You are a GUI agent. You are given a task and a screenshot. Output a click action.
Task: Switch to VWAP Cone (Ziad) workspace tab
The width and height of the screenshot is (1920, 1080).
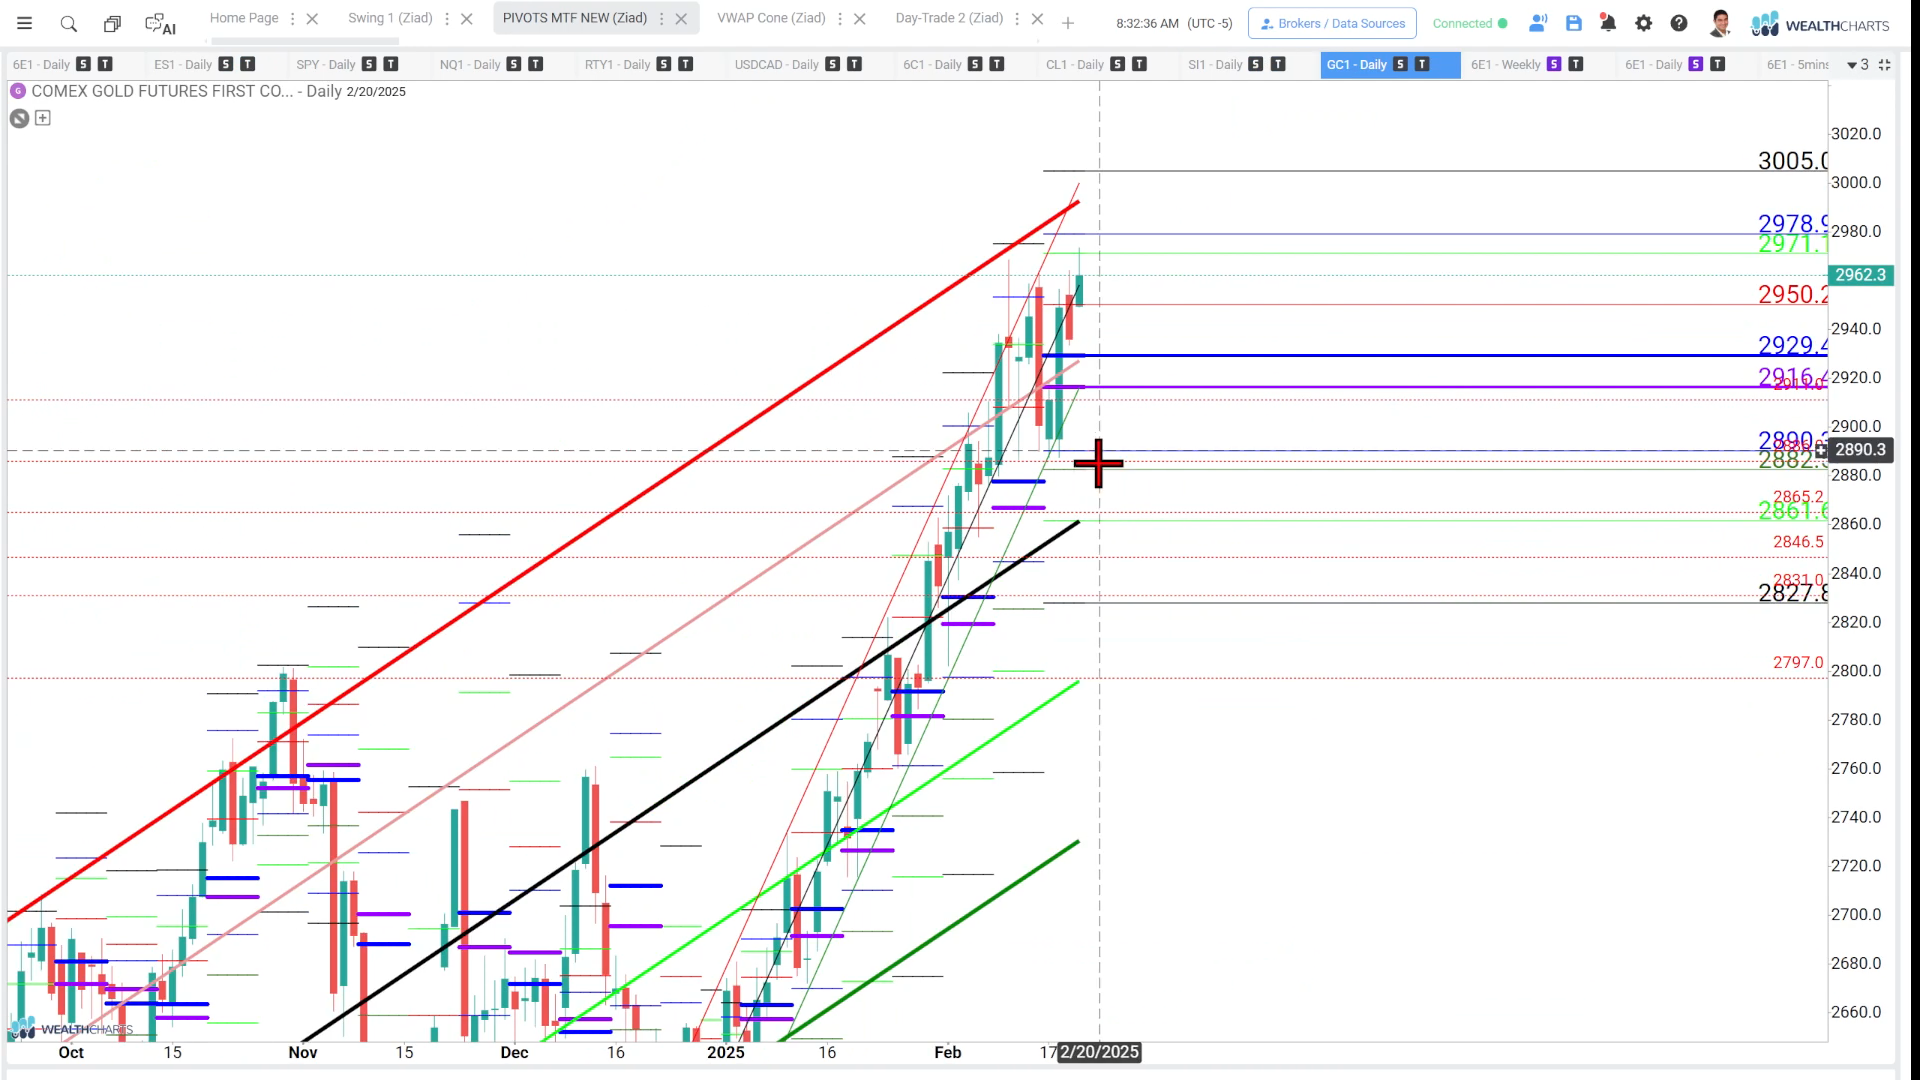pos(771,18)
